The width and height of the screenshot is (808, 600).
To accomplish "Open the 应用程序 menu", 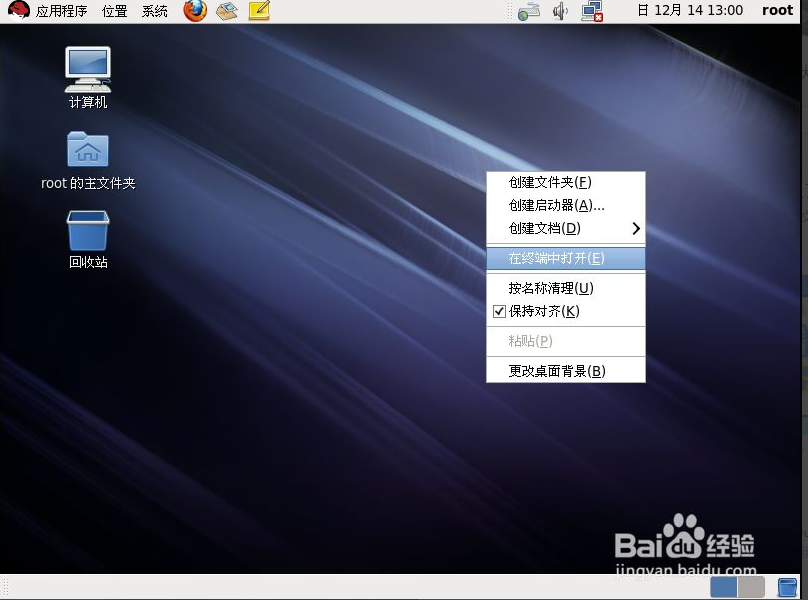I will [61, 11].
